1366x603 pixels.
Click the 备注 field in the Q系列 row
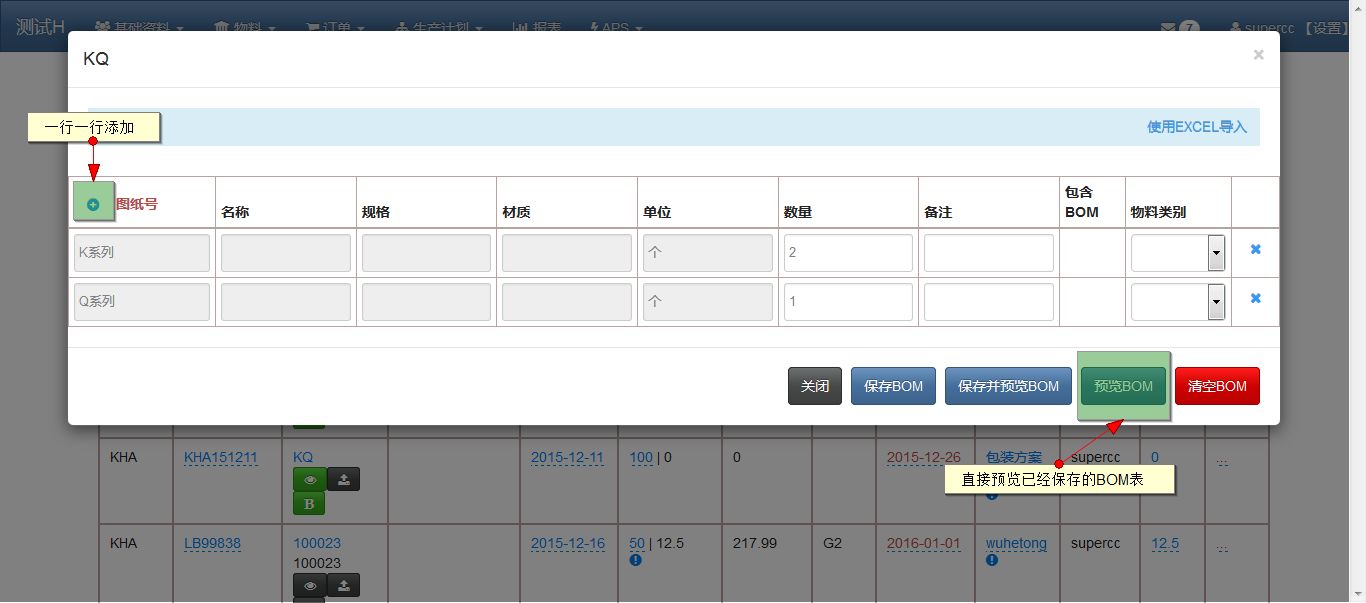988,302
